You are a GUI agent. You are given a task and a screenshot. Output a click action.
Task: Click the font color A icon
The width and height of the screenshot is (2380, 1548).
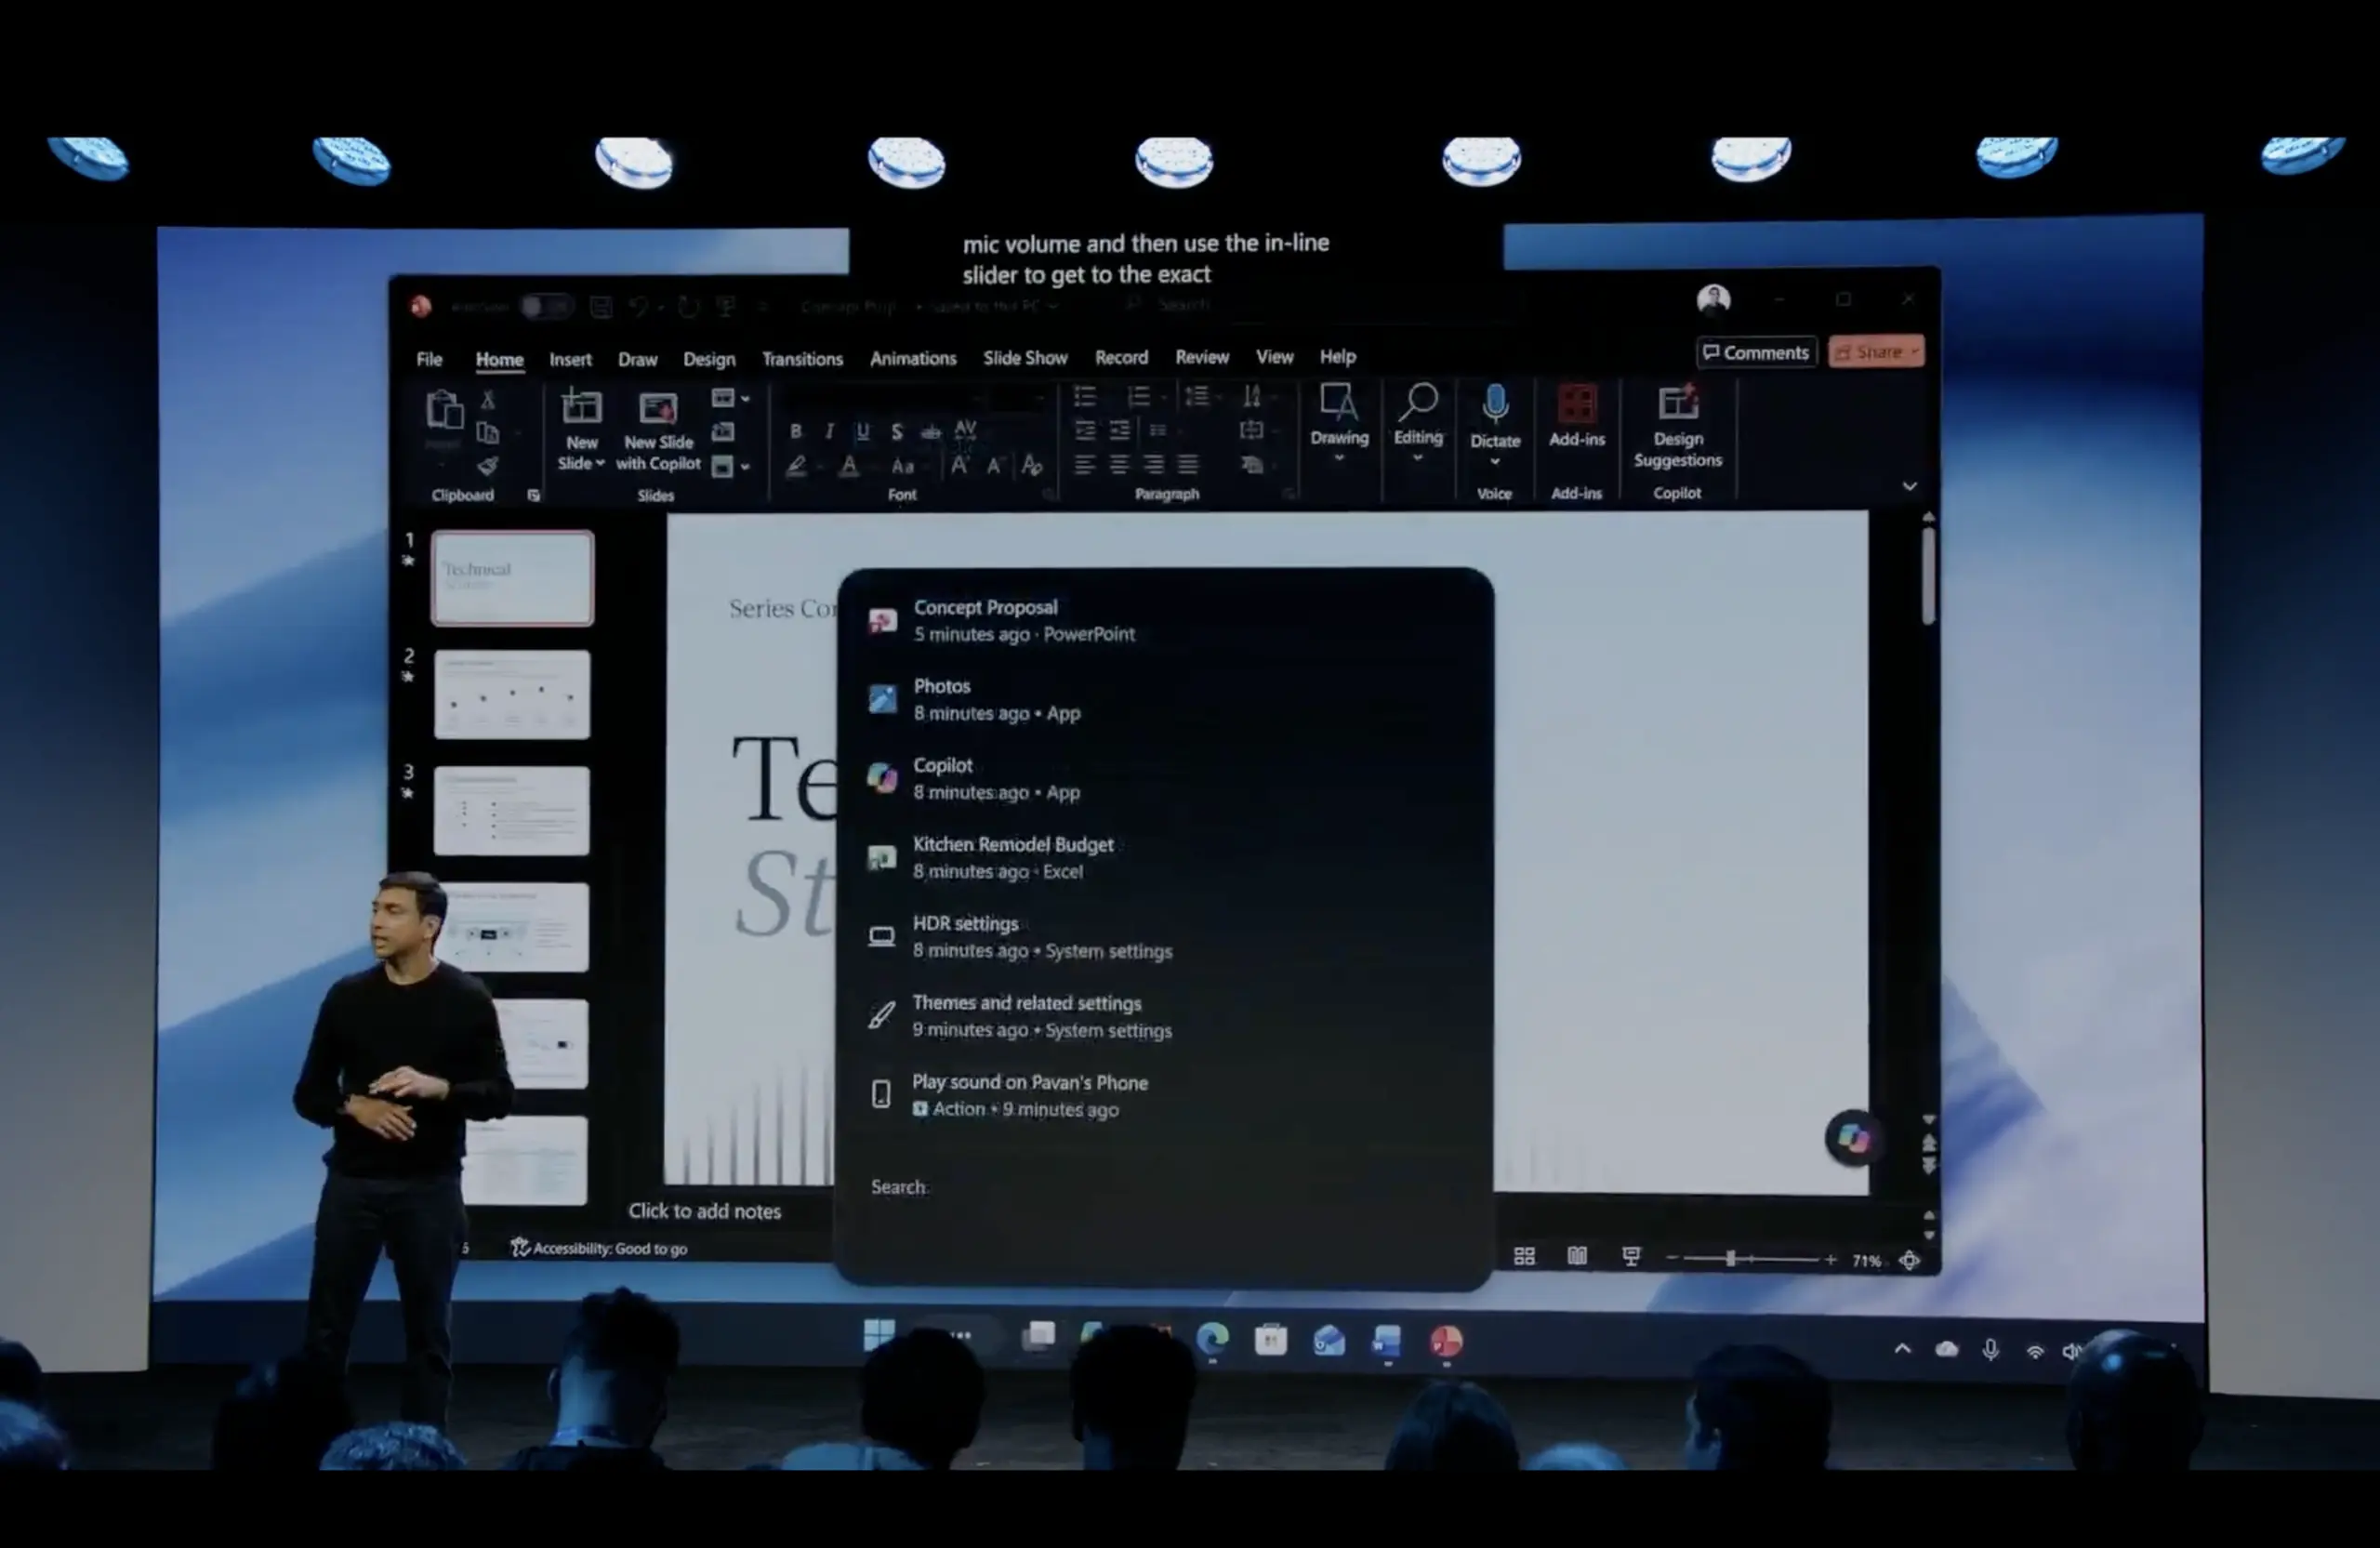(848, 466)
